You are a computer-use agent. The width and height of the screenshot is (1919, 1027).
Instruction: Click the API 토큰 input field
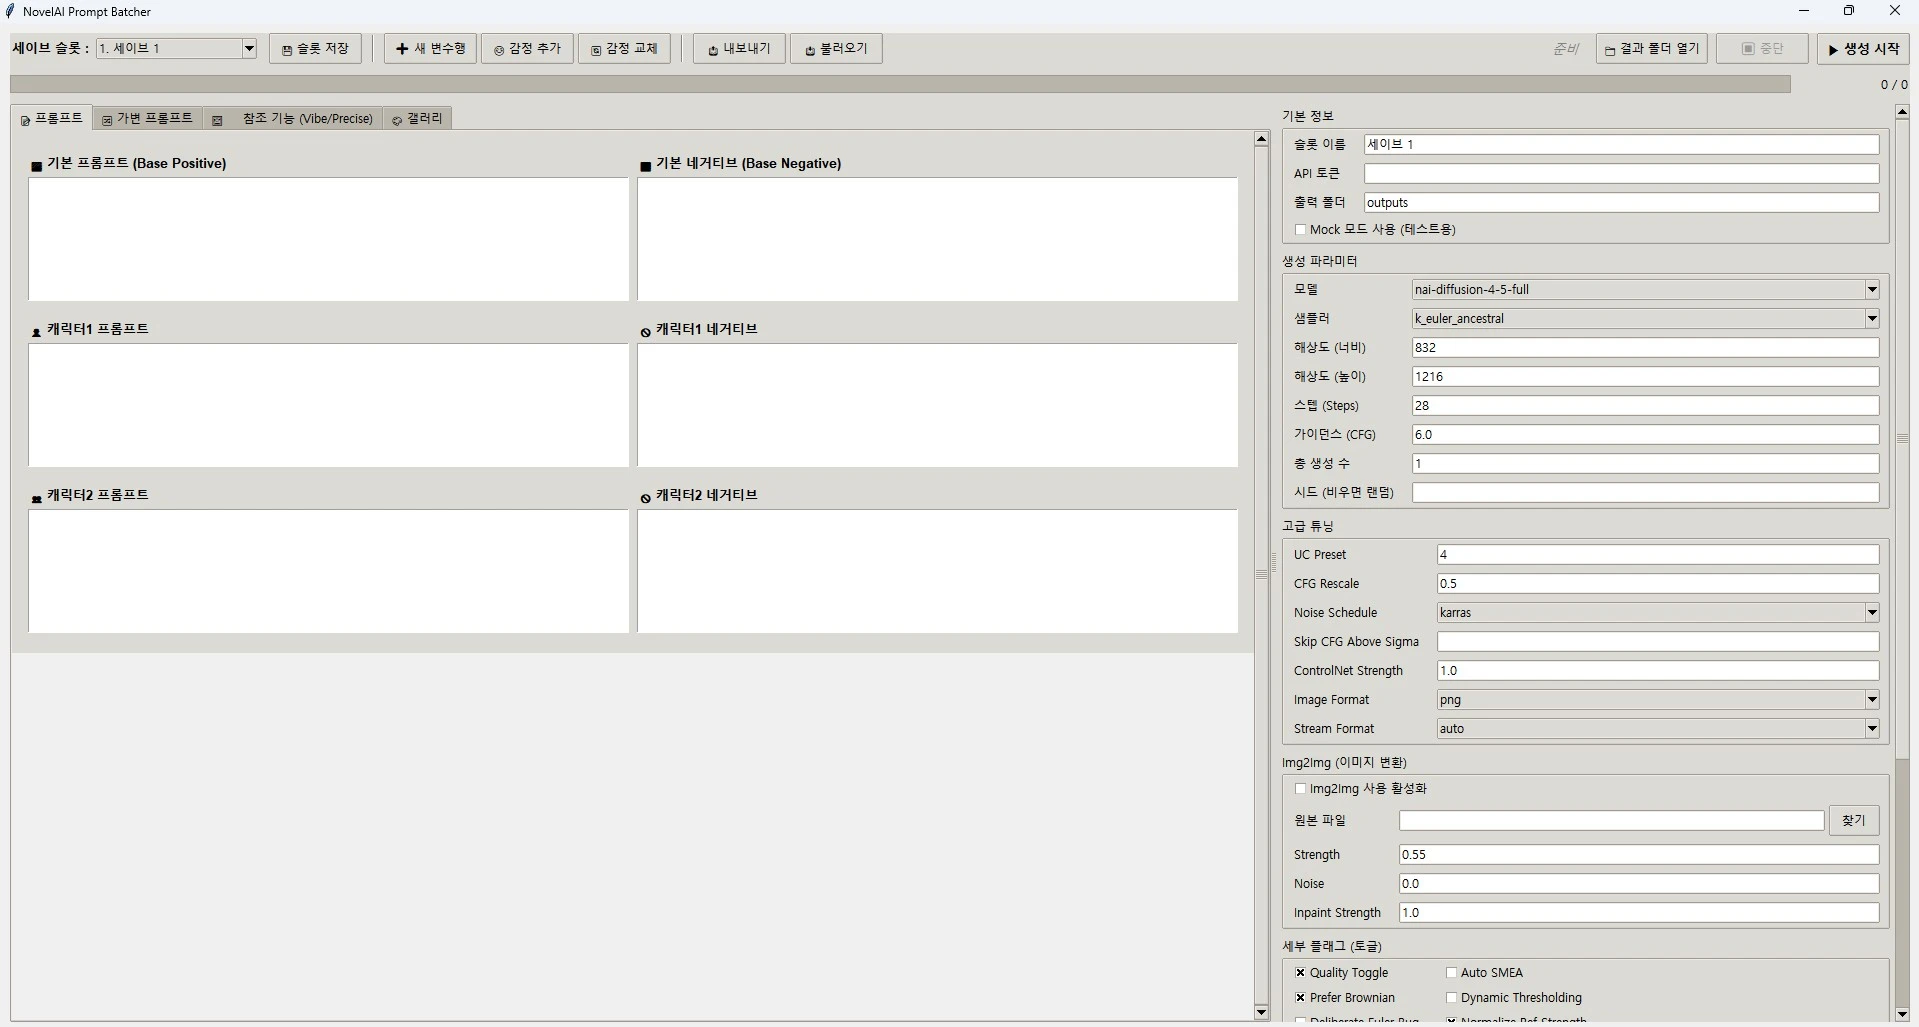click(1620, 173)
